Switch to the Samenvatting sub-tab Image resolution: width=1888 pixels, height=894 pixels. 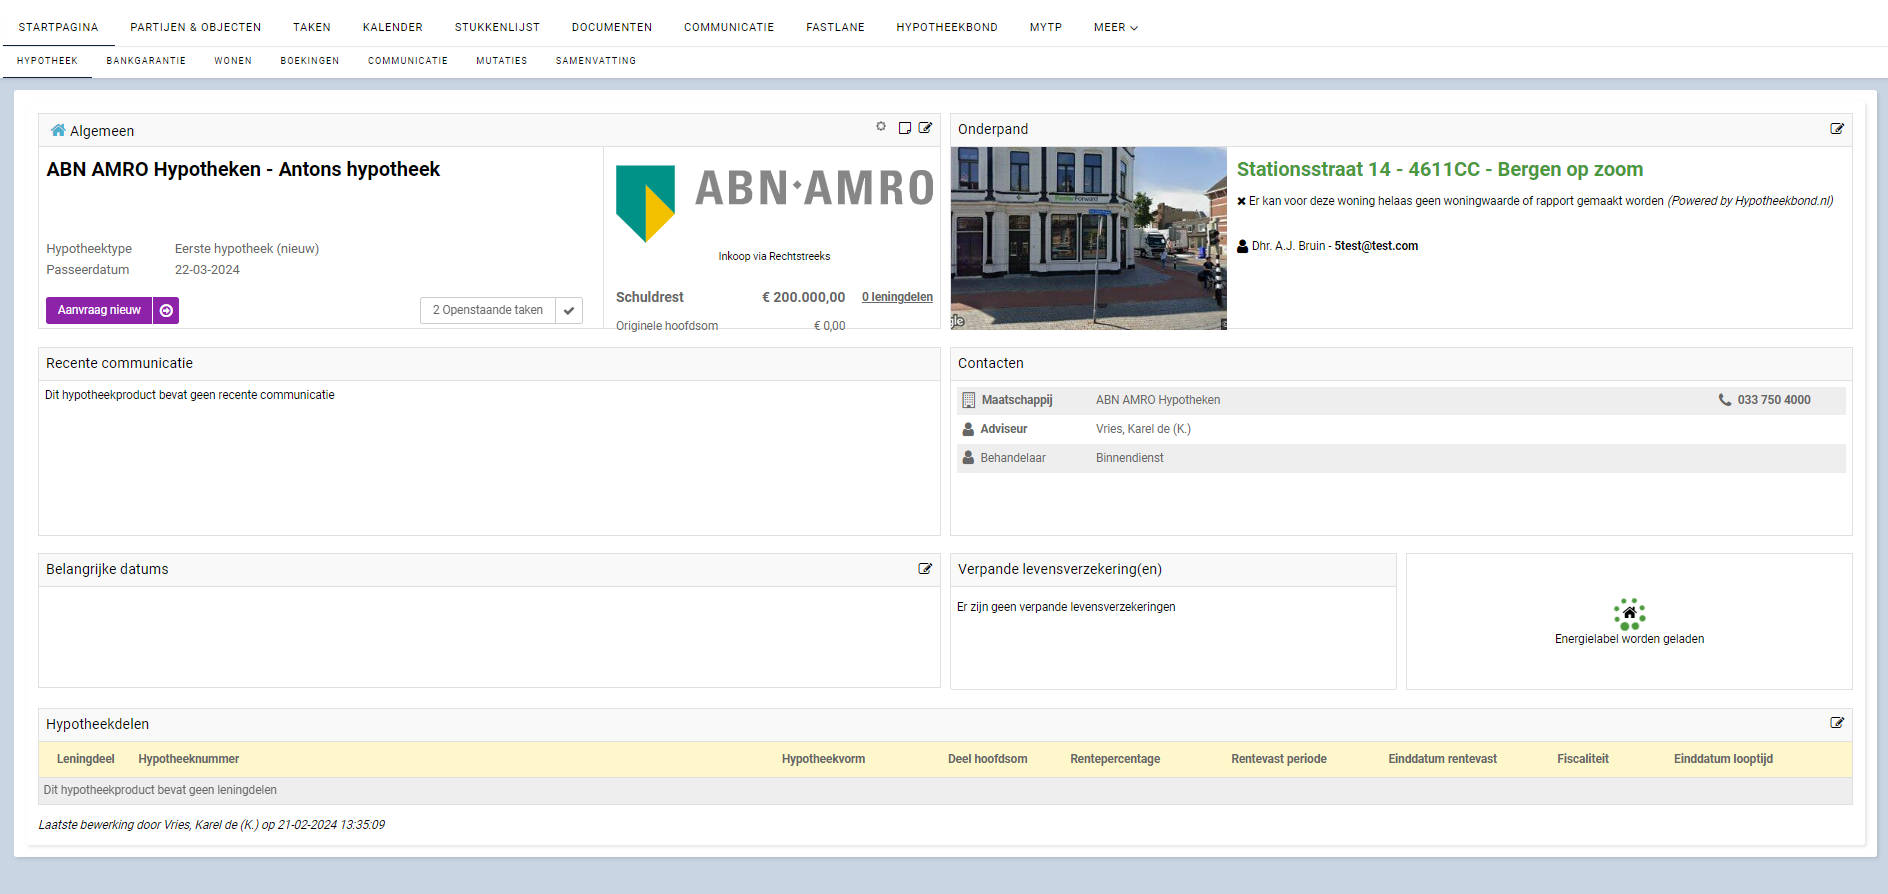[596, 61]
